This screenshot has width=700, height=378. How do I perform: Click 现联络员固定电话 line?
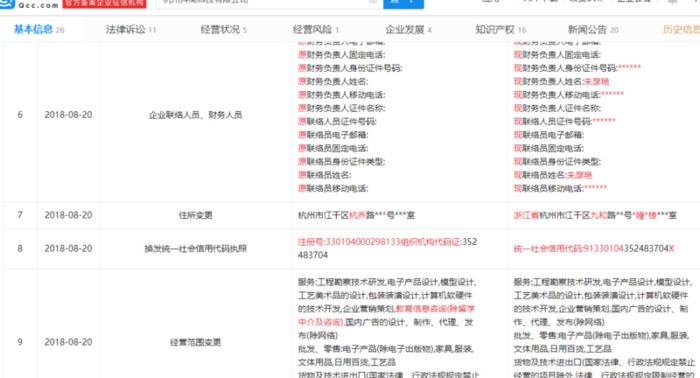pos(549,149)
